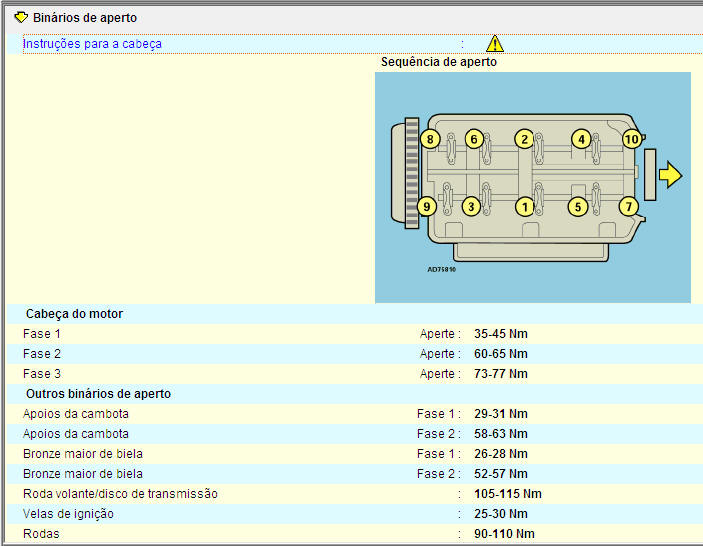Click the 25-30 Nm torque value

tap(501, 514)
